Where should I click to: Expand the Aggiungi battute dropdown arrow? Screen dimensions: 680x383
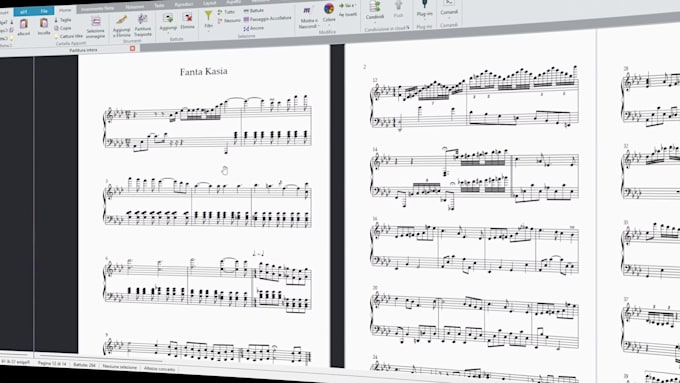[168, 33]
